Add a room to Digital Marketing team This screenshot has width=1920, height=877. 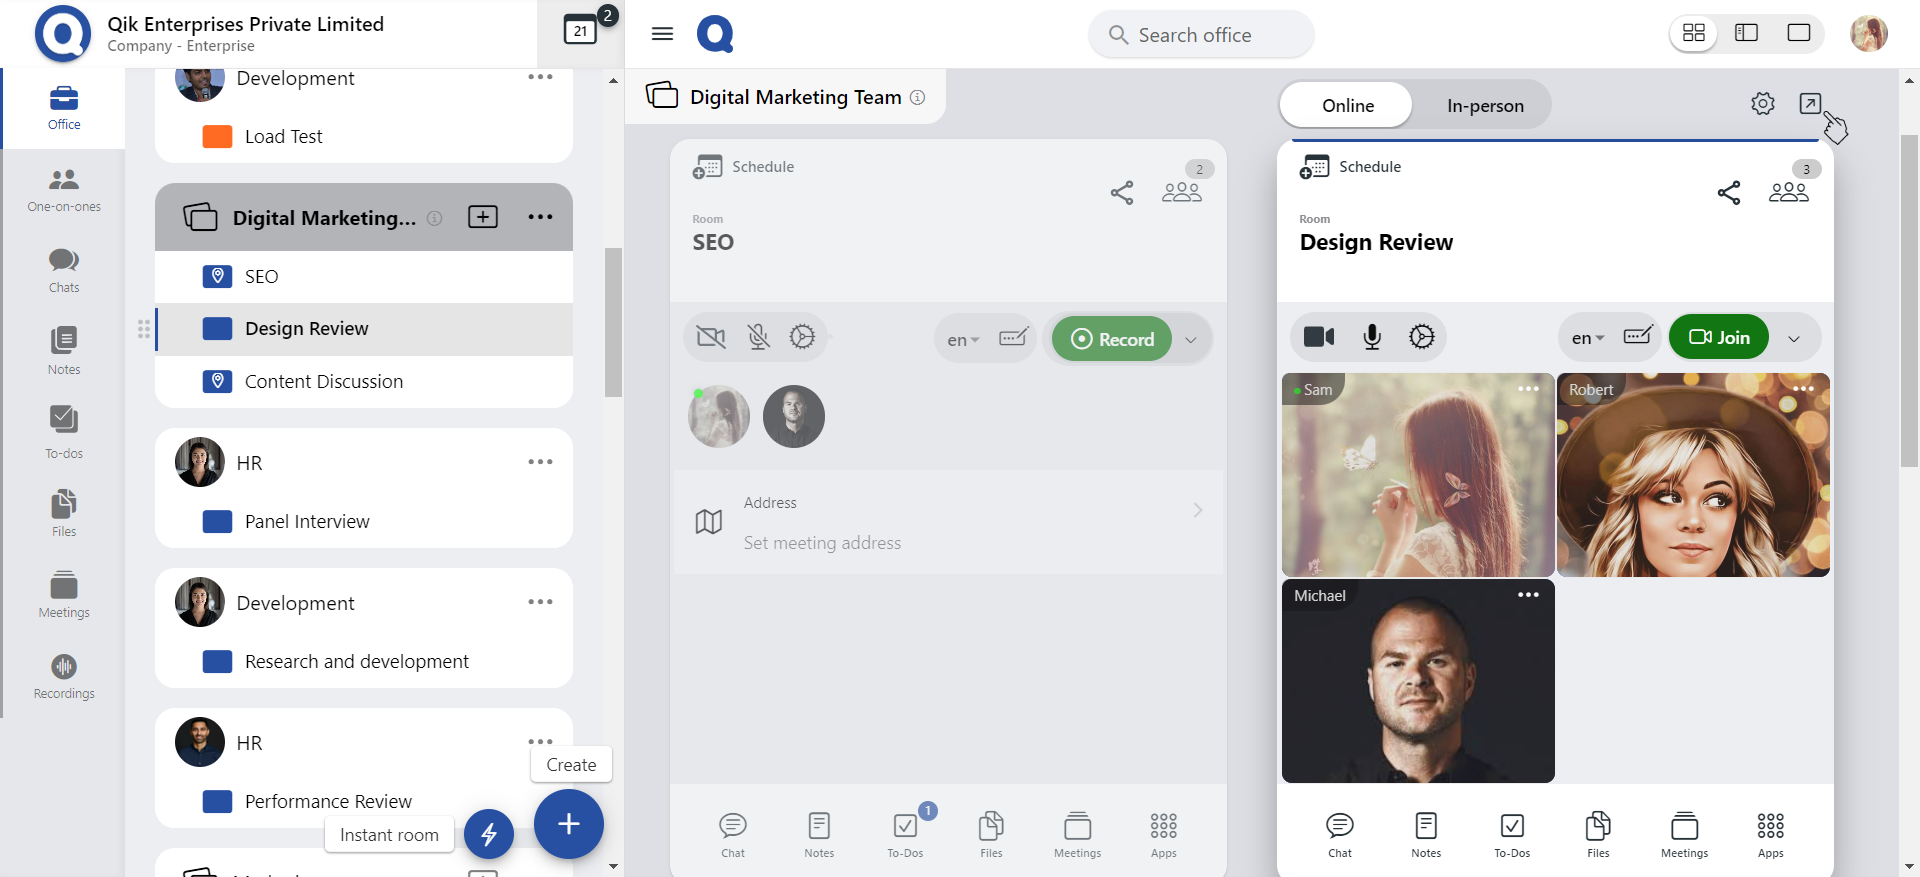click(483, 217)
